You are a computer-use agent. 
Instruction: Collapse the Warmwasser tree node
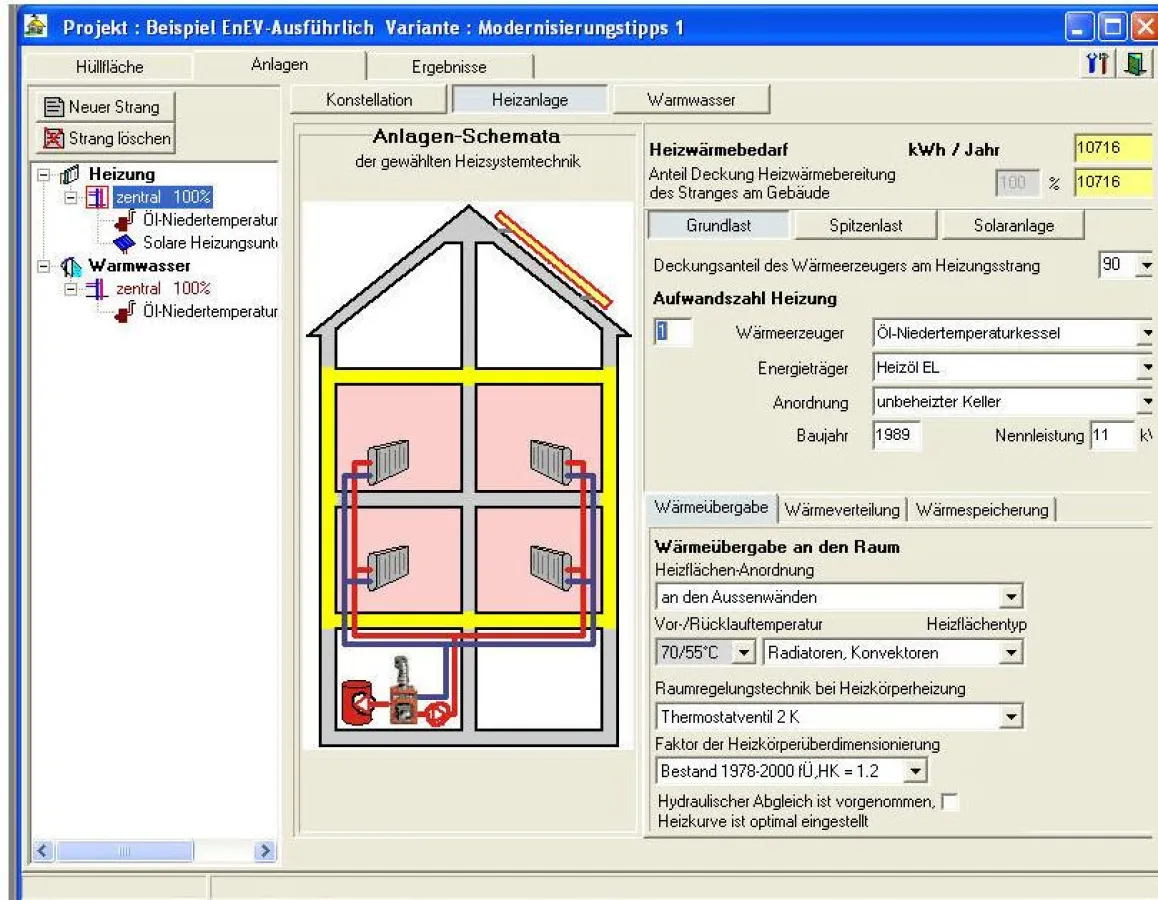(44, 266)
